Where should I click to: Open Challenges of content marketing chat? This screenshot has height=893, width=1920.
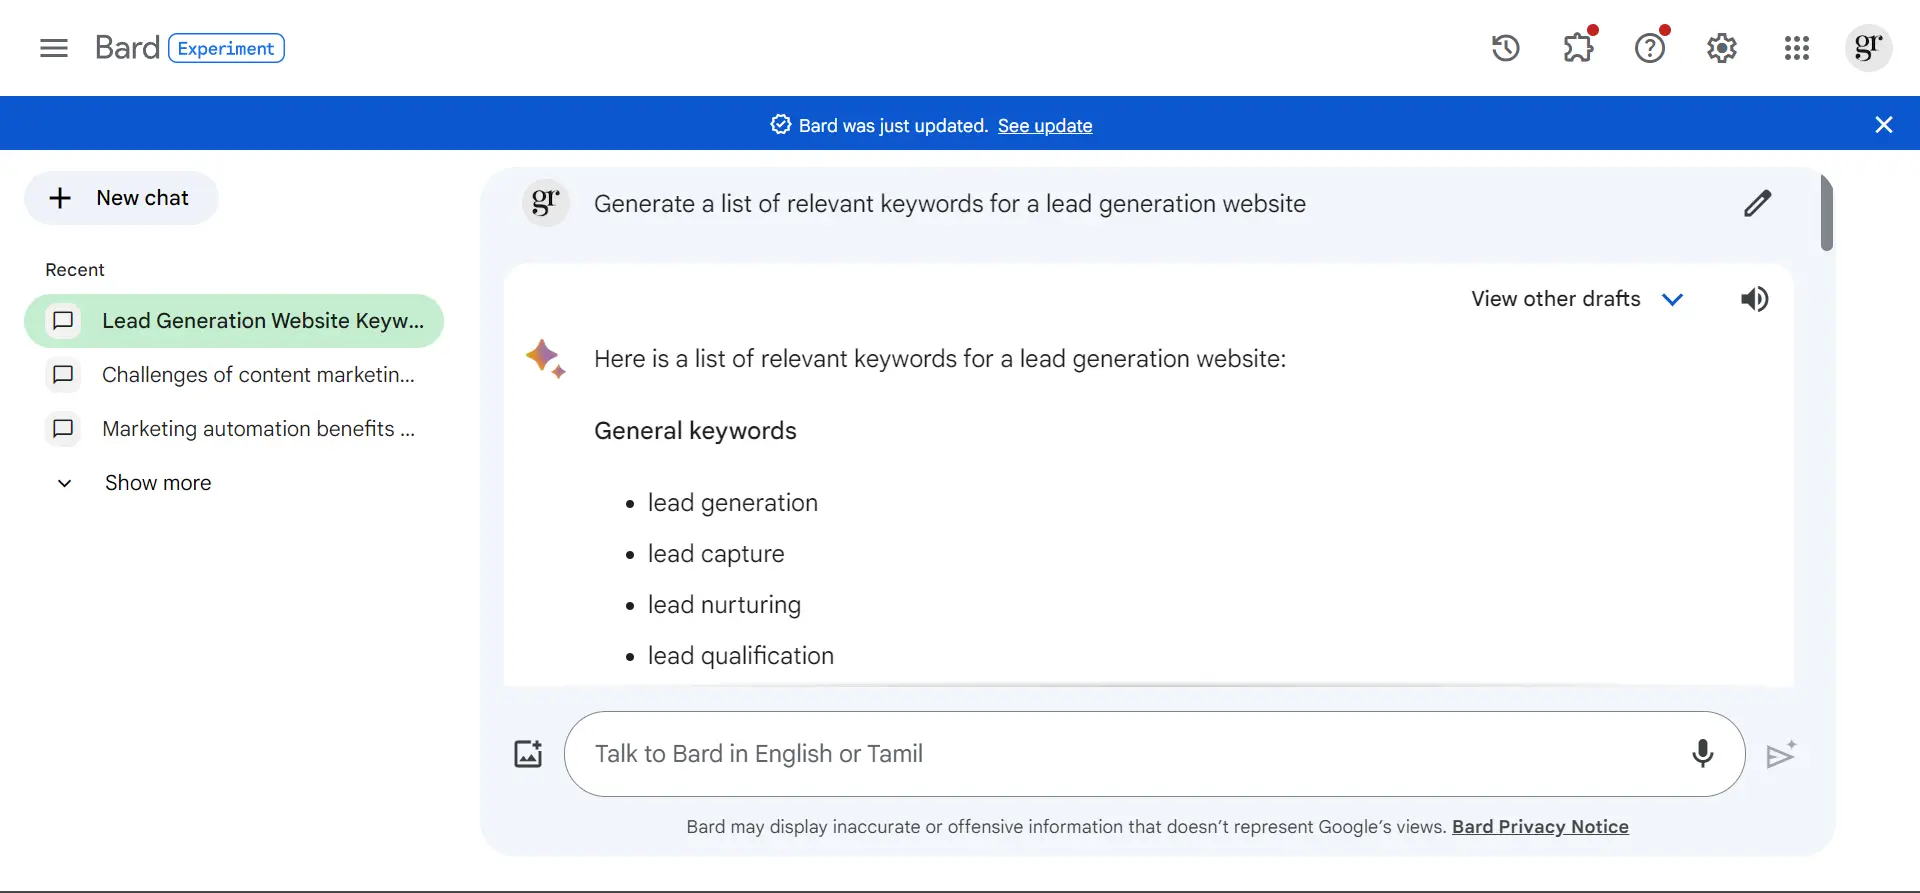pyautogui.click(x=234, y=375)
